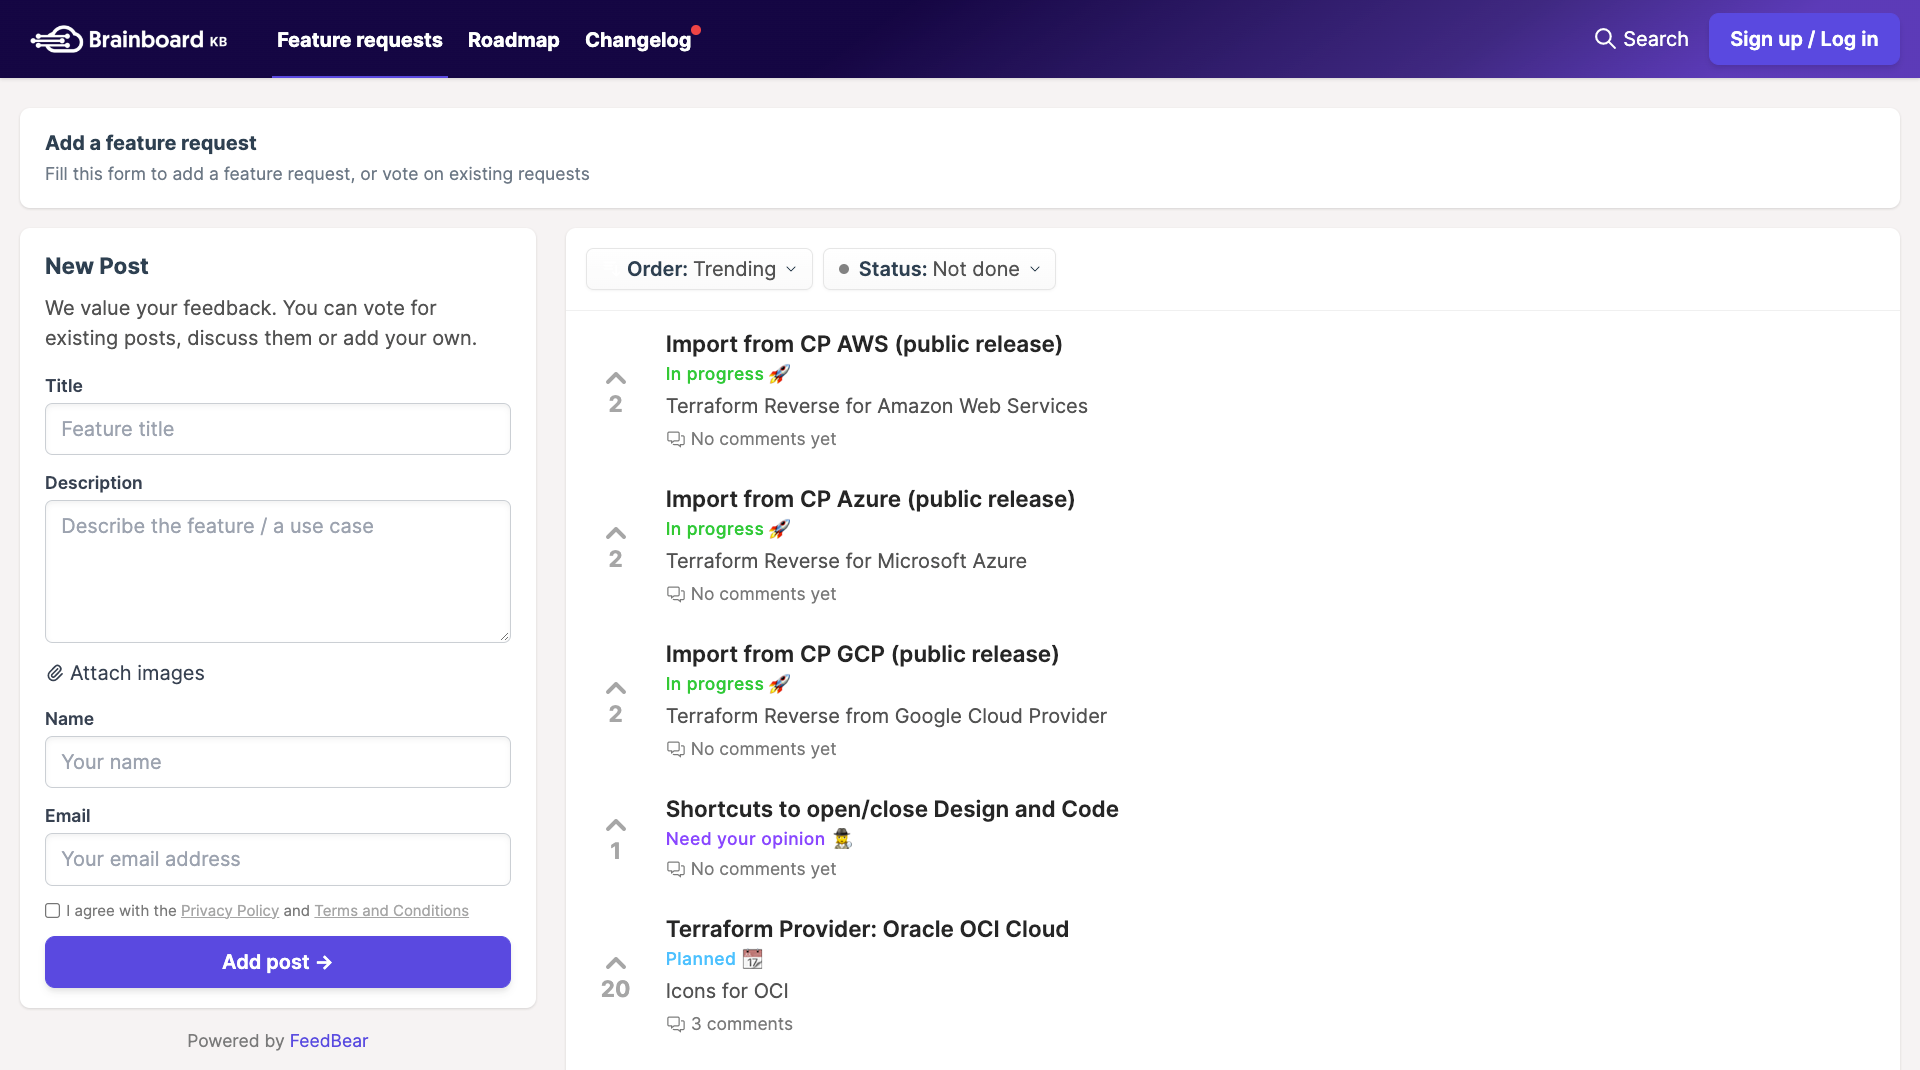
Task: Click the Sign up / Log in button
Action: (1804, 39)
